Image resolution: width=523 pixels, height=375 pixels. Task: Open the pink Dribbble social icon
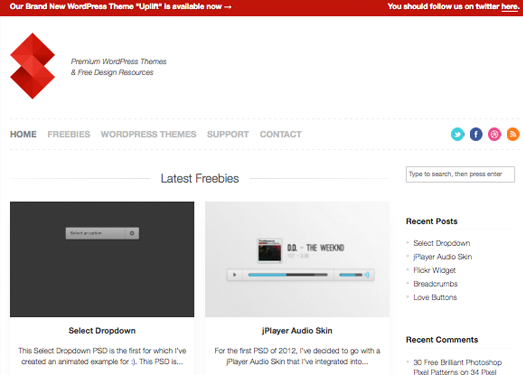(494, 134)
